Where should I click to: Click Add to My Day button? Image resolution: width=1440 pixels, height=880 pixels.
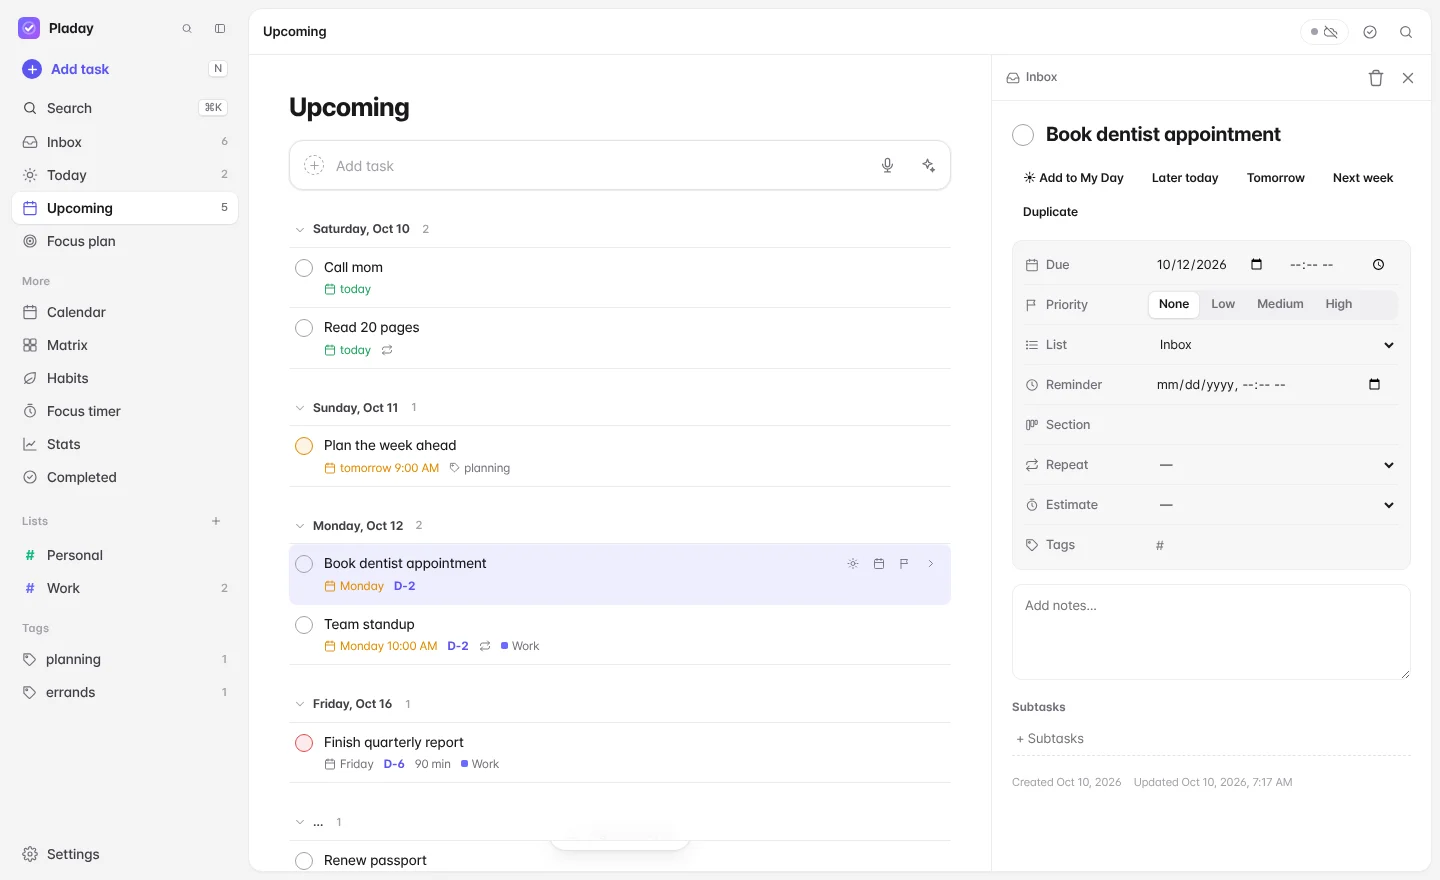[x=1073, y=178]
